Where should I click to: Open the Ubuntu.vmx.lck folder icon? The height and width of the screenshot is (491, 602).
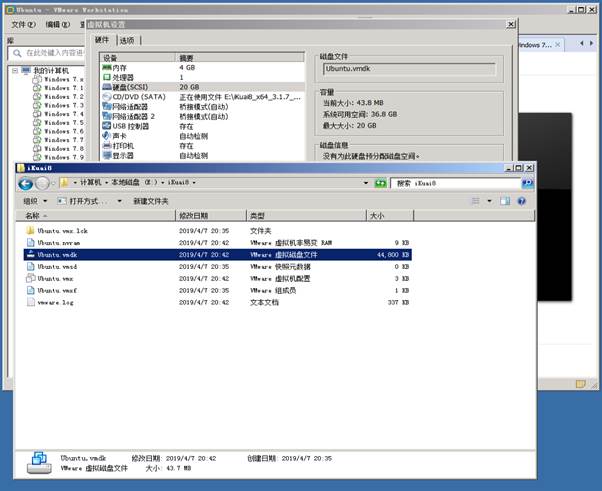(x=30, y=230)
